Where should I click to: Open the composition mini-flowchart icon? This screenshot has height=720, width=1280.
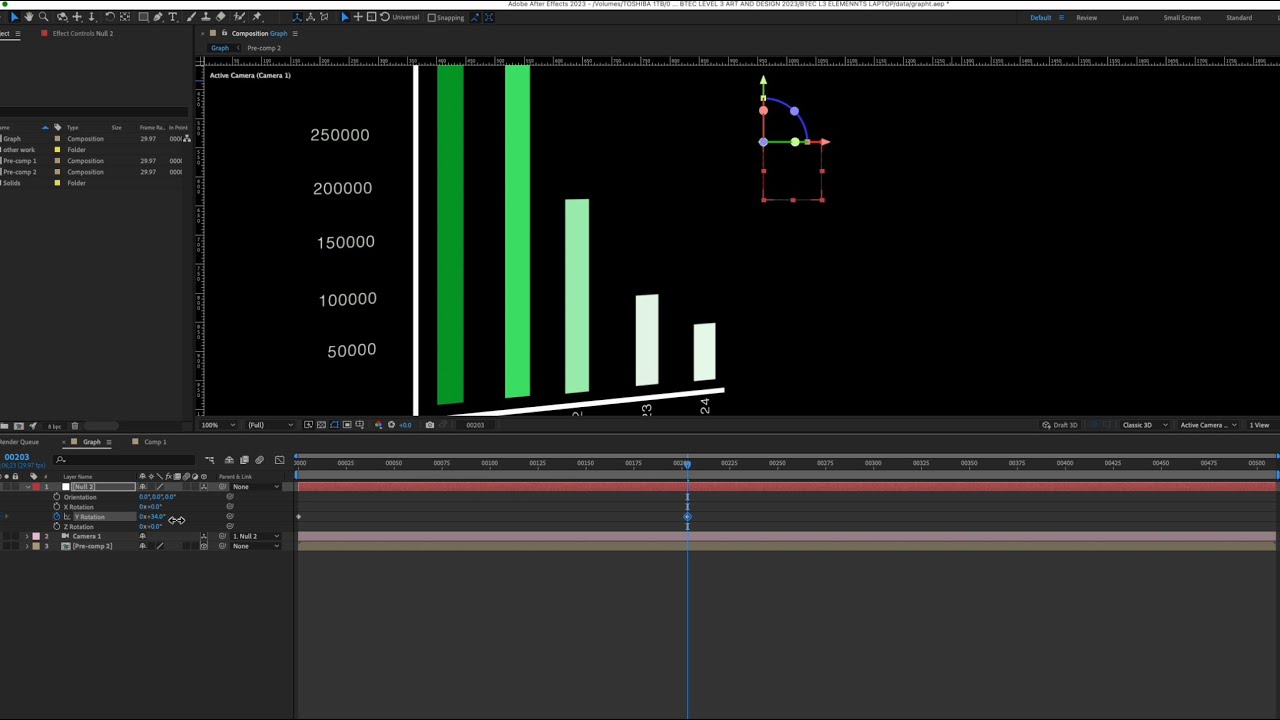point(210,460)
